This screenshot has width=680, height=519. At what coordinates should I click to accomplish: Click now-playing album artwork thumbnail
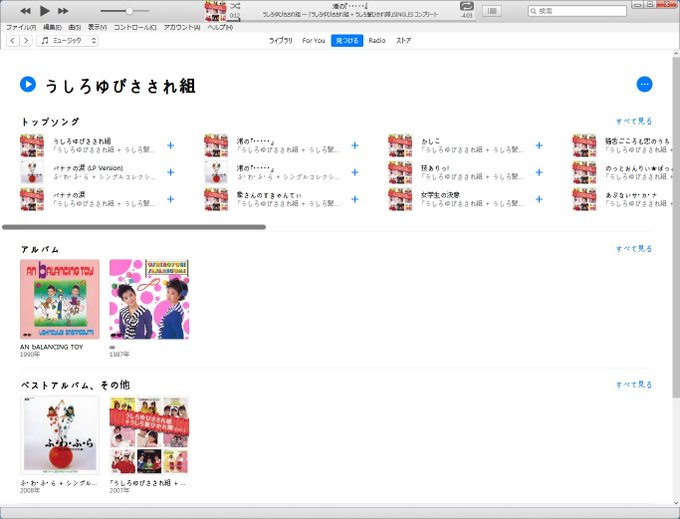216,11
